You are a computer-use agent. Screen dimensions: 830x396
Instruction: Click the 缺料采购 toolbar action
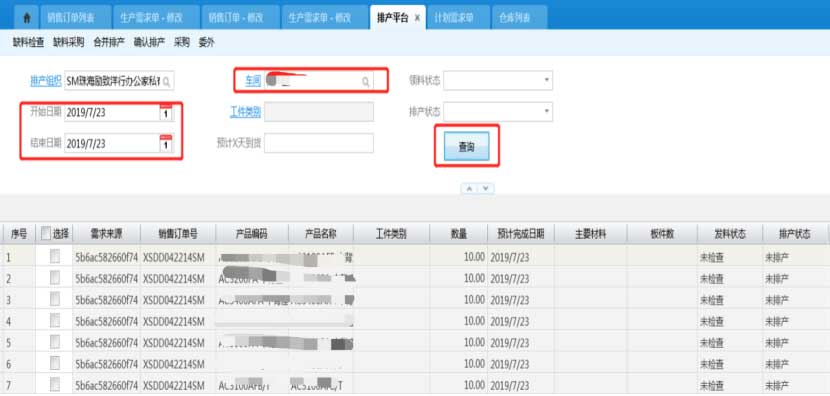click(x=68, y=43)
